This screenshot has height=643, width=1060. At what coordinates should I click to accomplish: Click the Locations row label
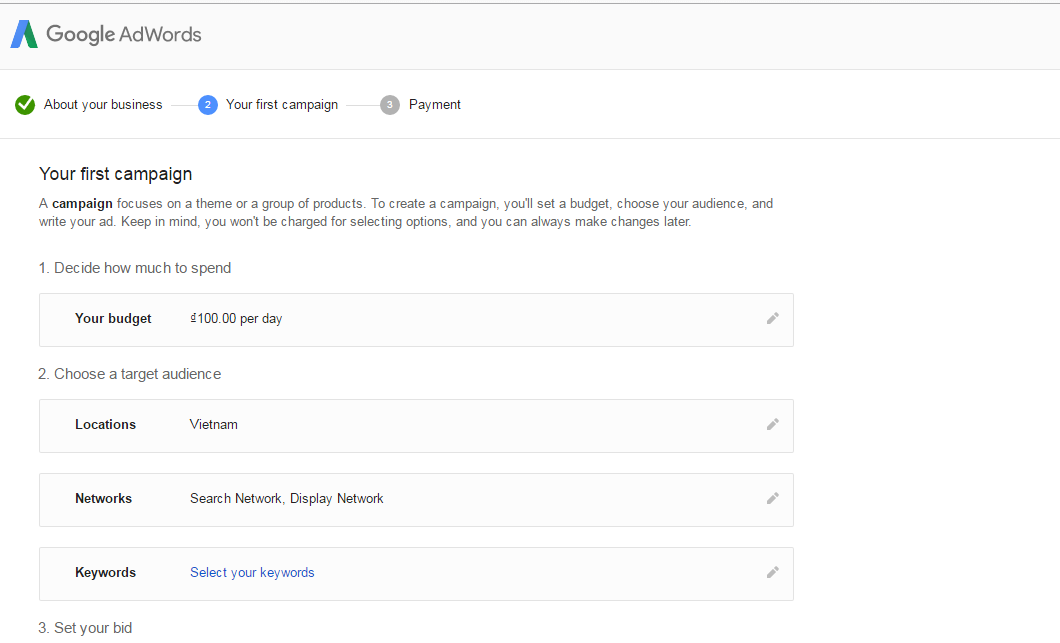[105, 425]
